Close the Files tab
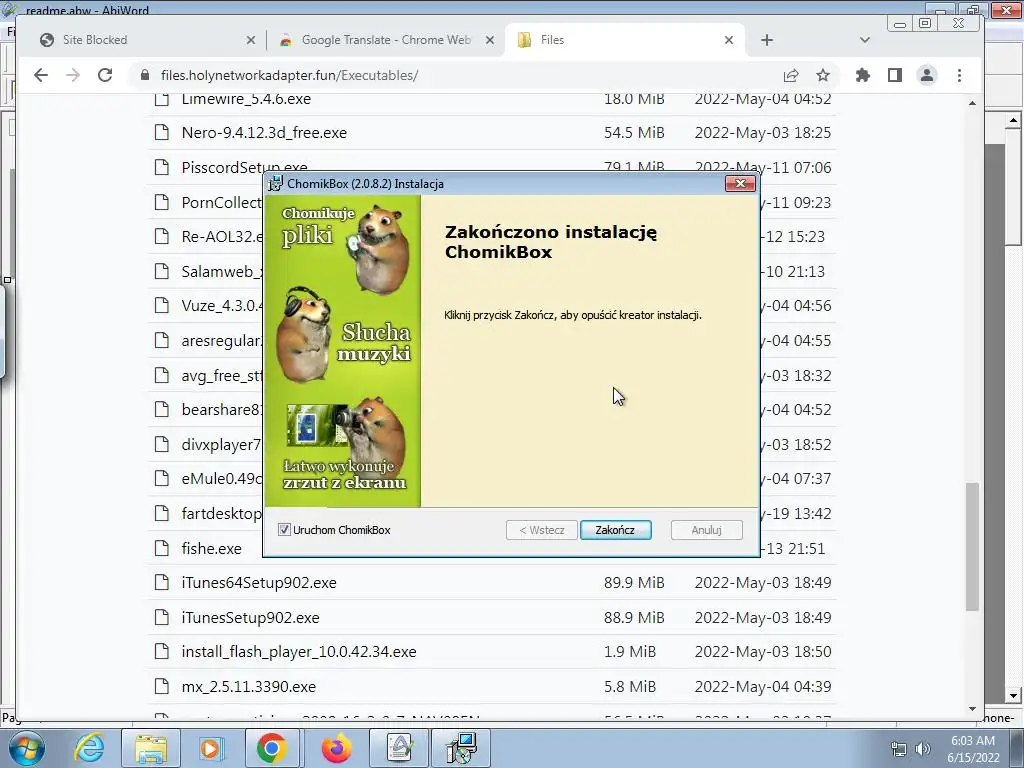 (x=729, y=40)
